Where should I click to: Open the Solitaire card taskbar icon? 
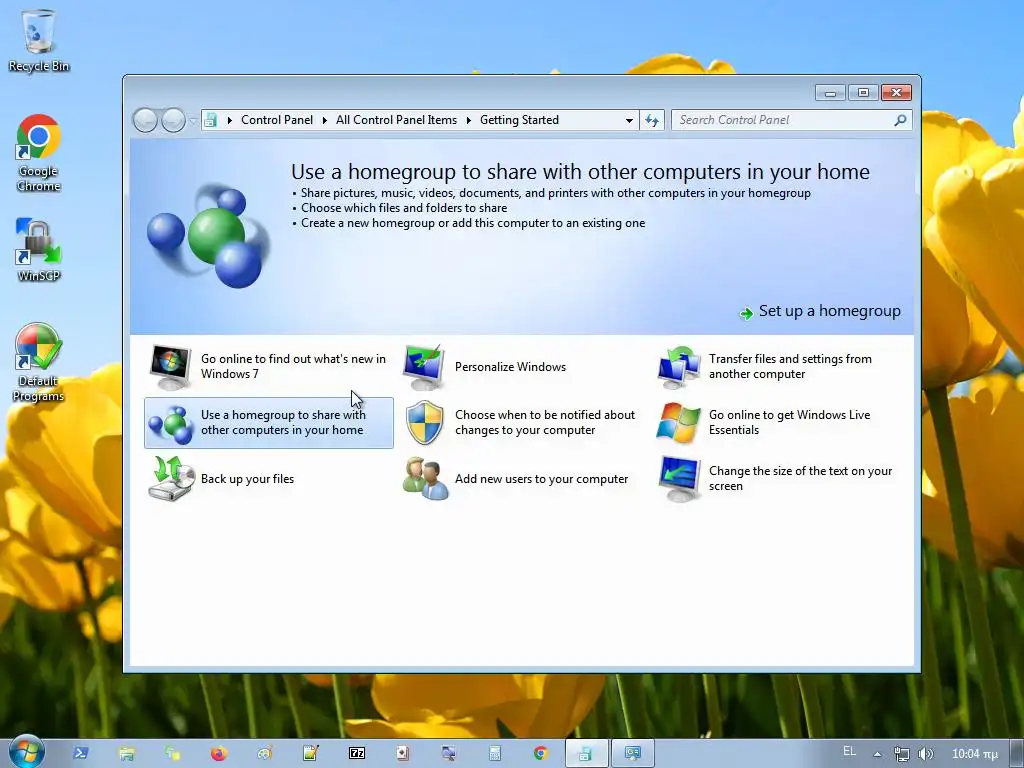click(x=402, y=753)
